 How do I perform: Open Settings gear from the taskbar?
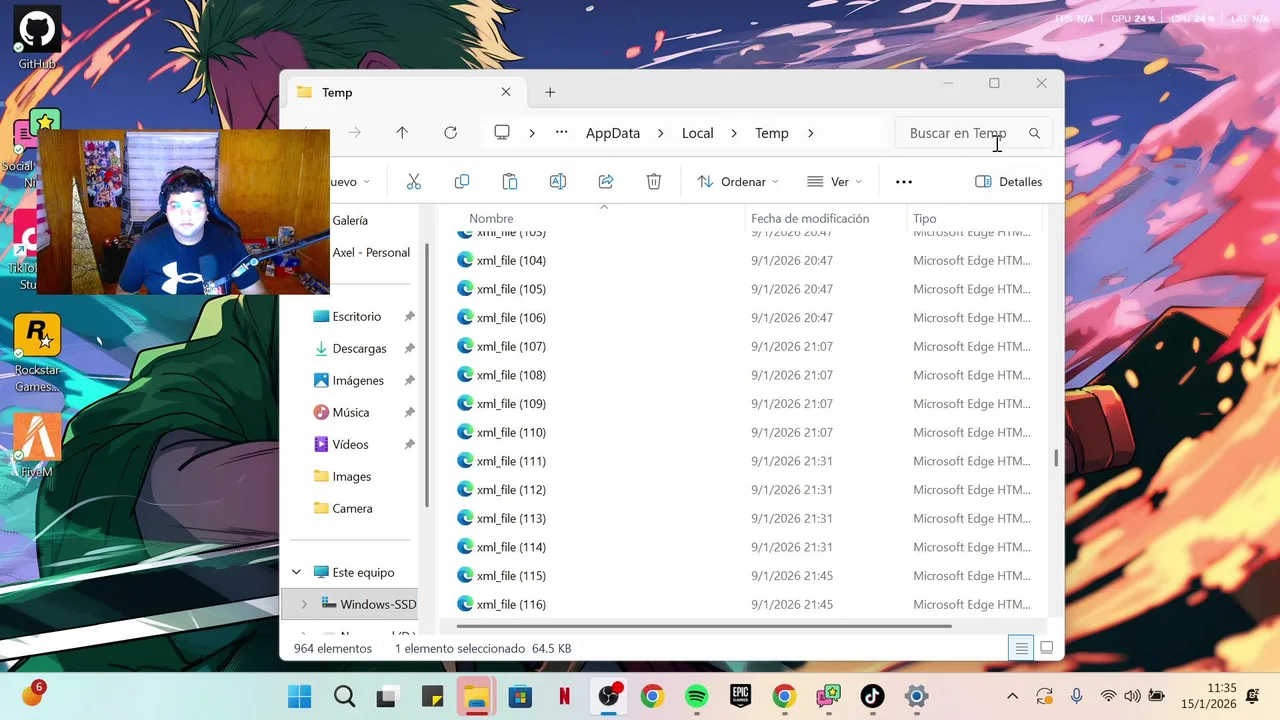916,696
